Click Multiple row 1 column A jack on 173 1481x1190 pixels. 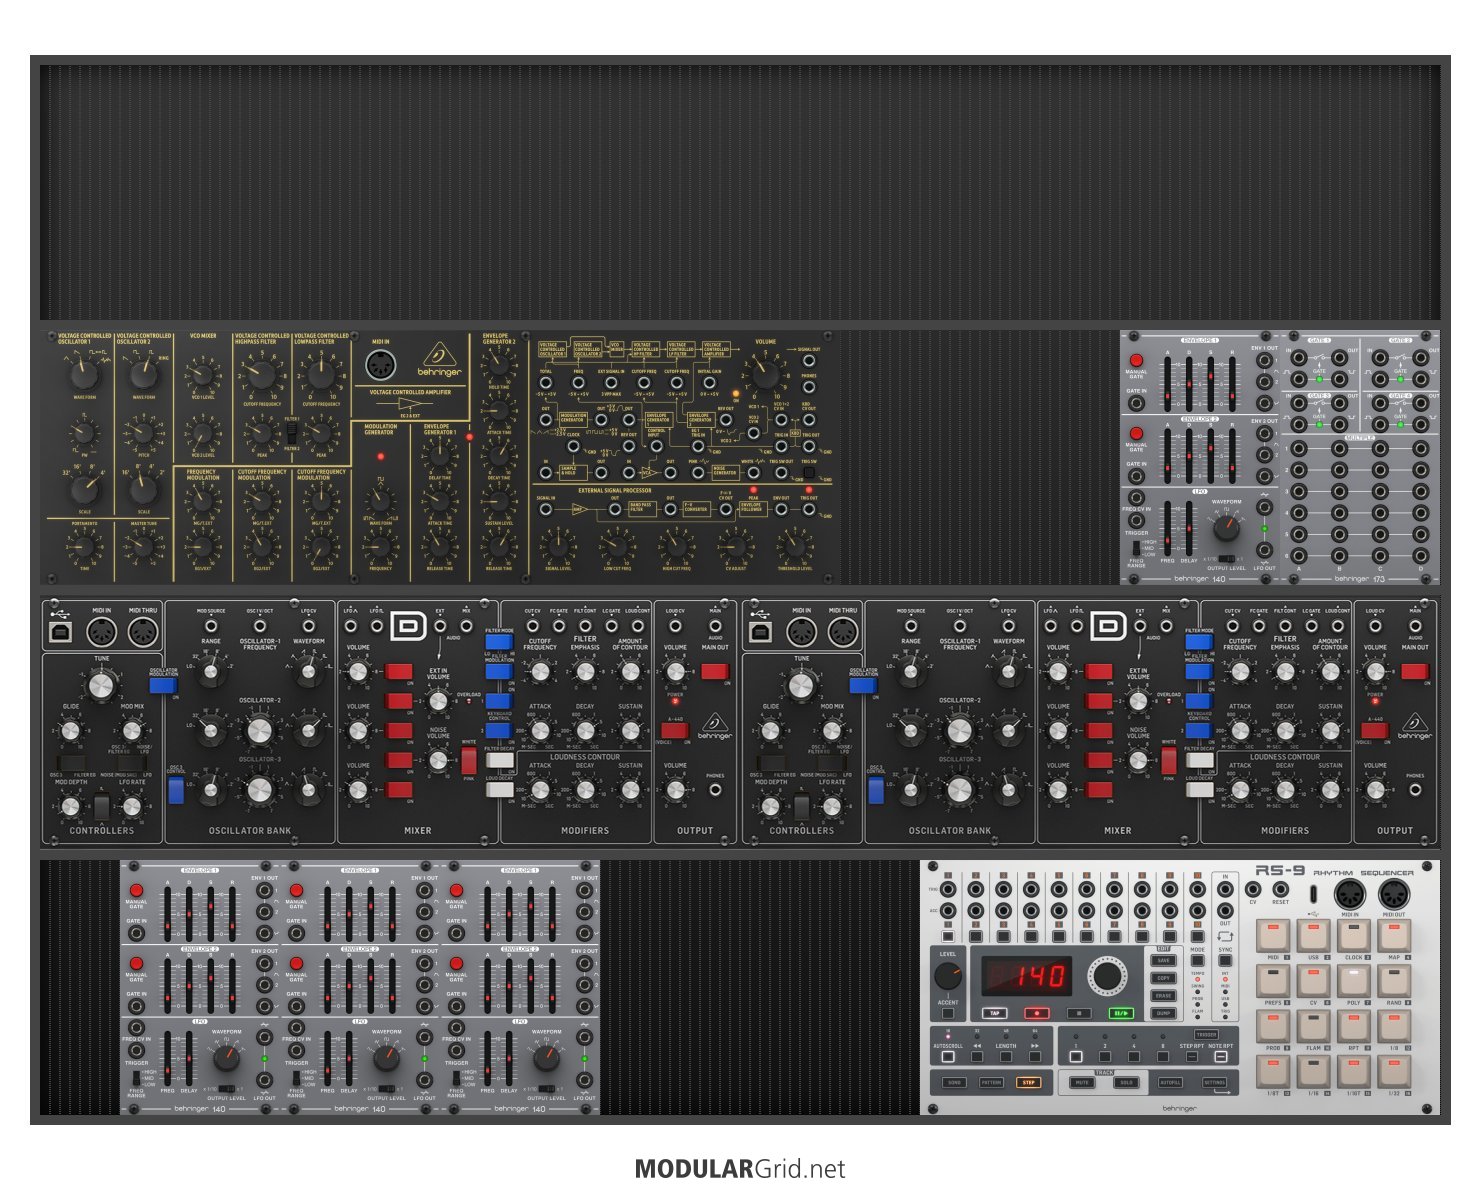pyautogui.click(x=1299, y=448)
